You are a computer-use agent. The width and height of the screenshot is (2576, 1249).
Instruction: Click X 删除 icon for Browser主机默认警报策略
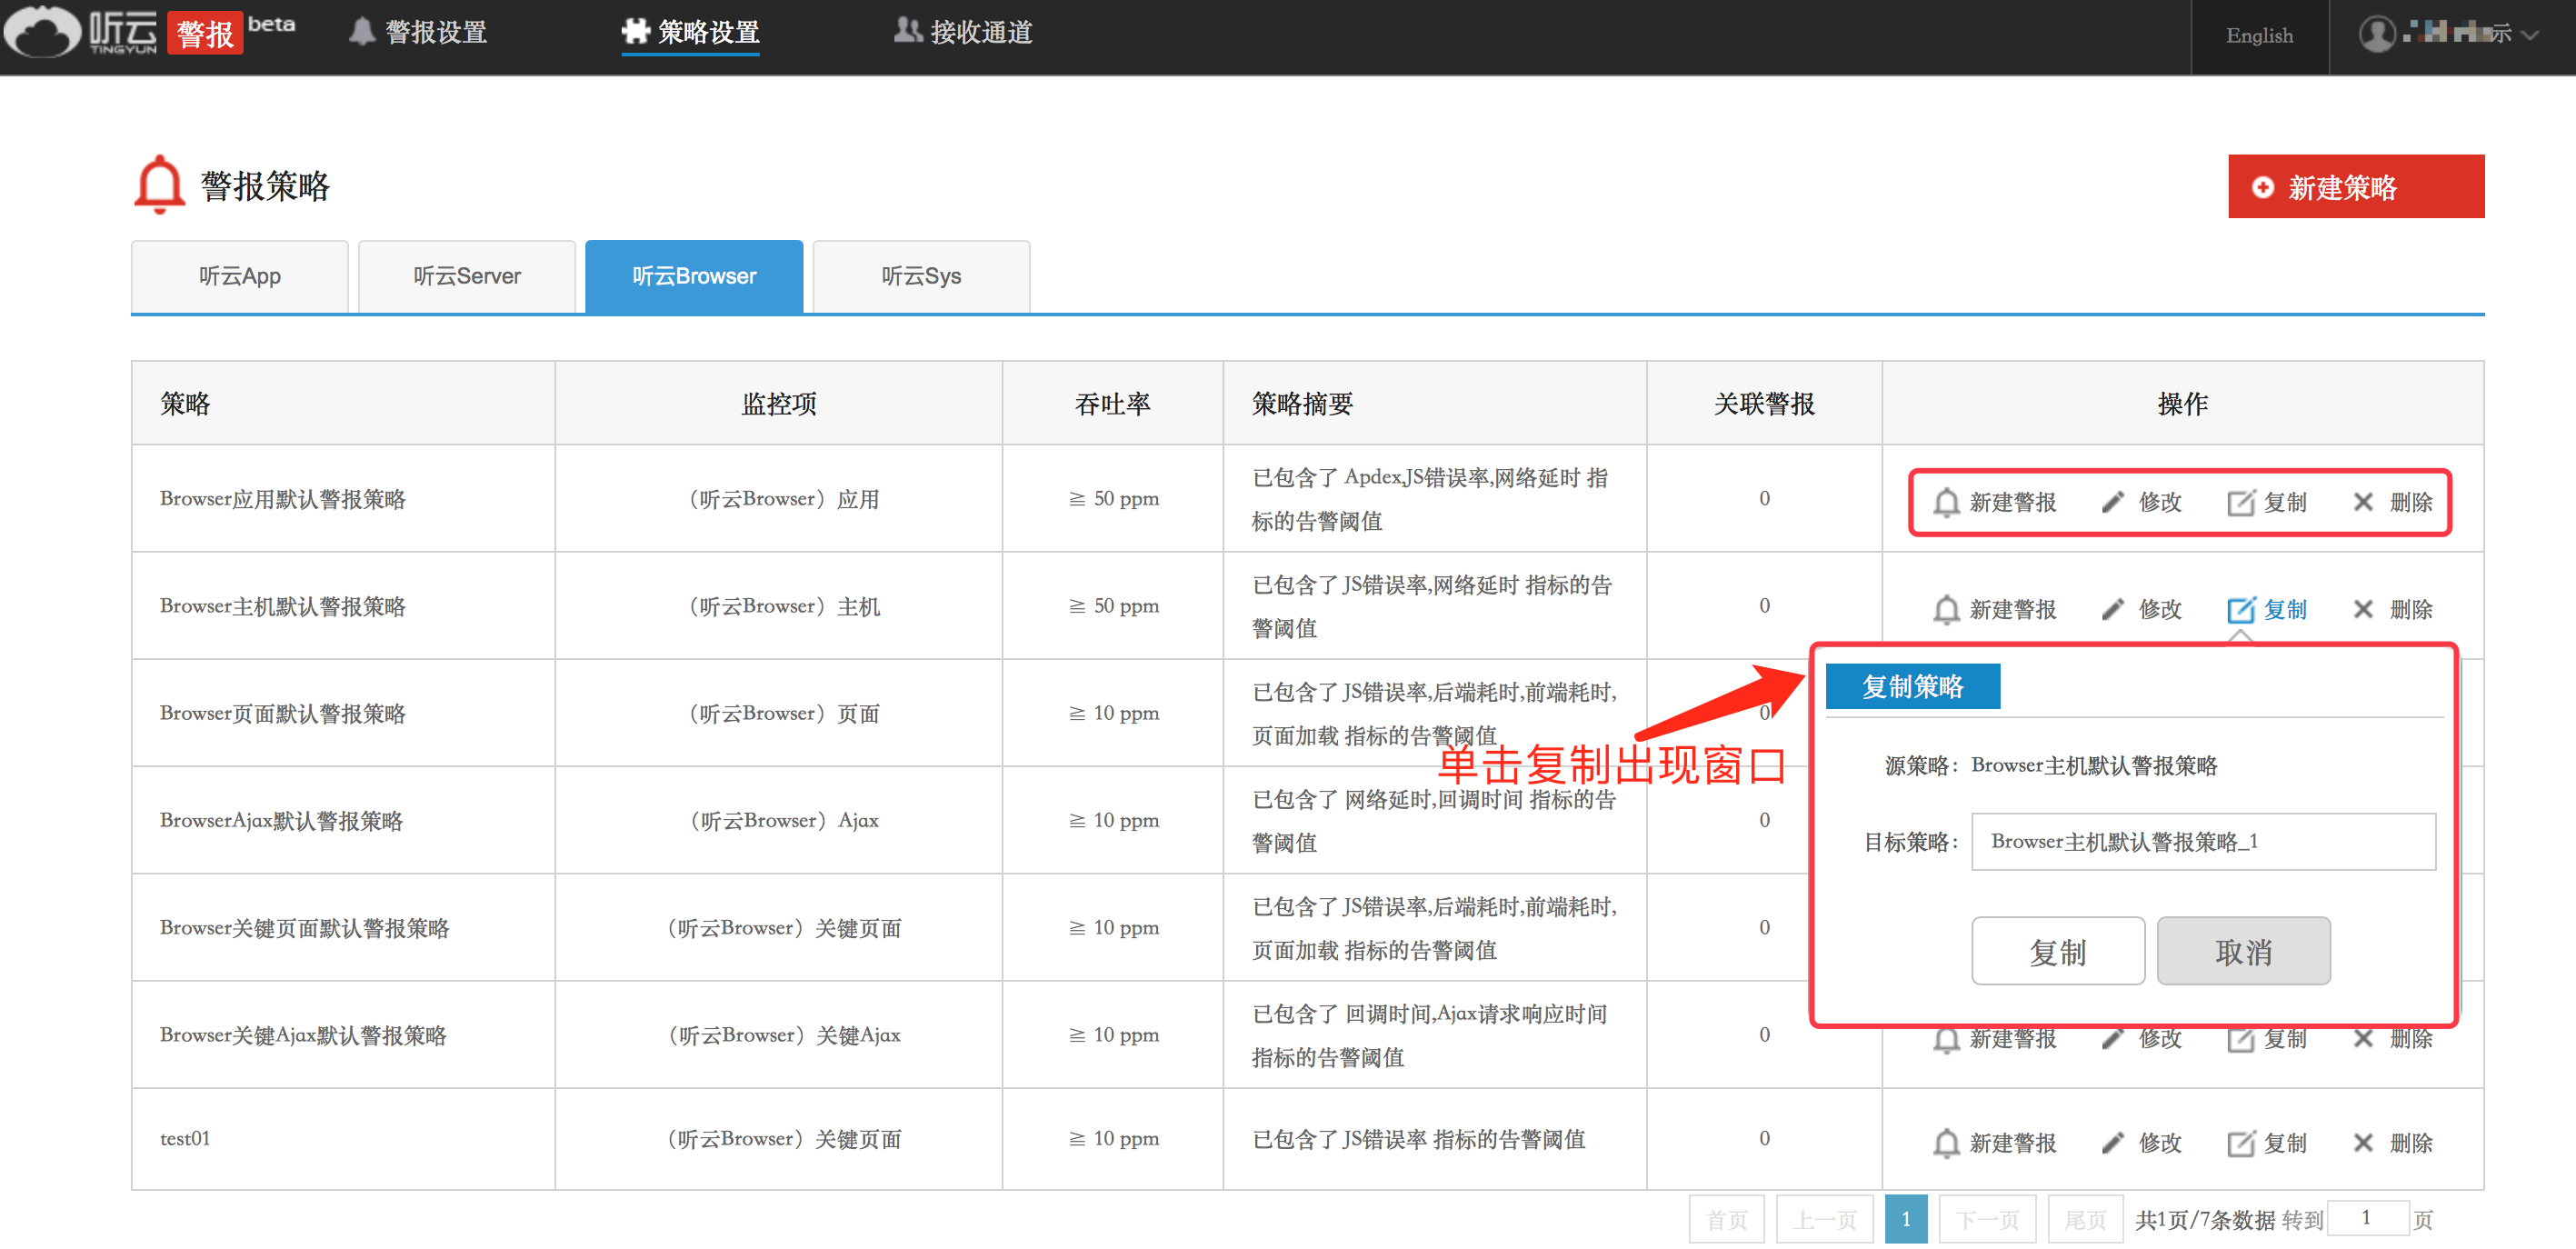pos(2363,609)
